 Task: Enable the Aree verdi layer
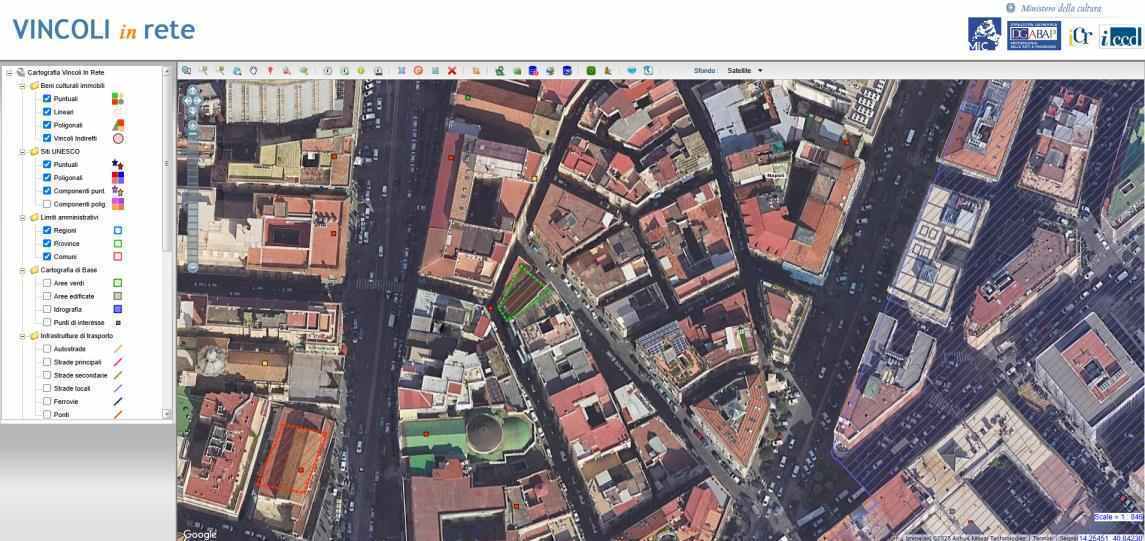(47, 283)
